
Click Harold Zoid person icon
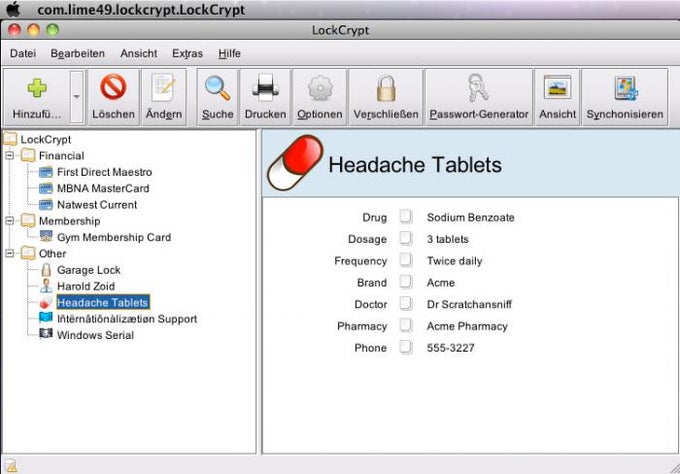[x=46, y=286]
